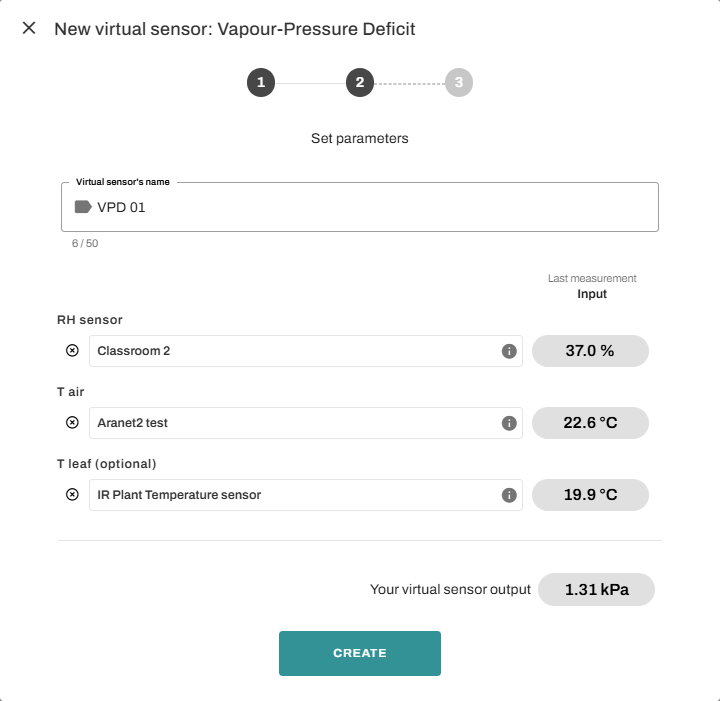Remove the T leaf sensor selection

[72, 495]
